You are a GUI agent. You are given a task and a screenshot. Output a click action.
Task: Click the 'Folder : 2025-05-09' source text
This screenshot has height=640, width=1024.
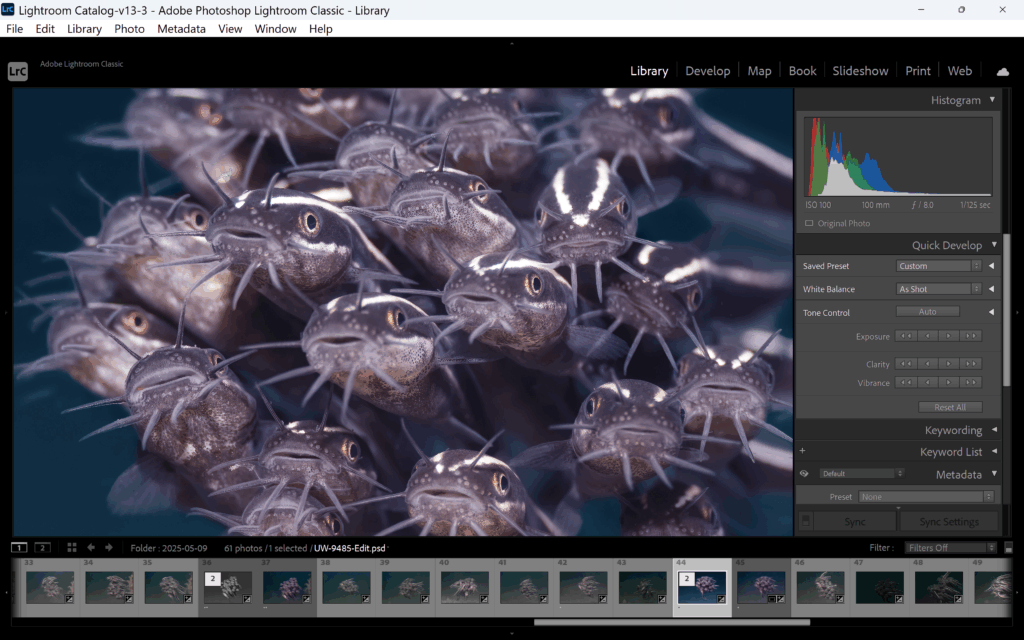(168, 548)
